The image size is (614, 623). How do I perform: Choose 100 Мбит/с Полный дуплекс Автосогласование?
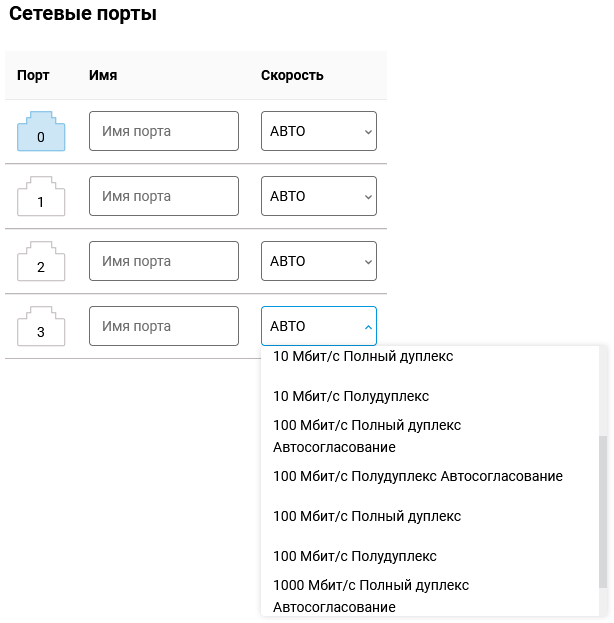430,436
